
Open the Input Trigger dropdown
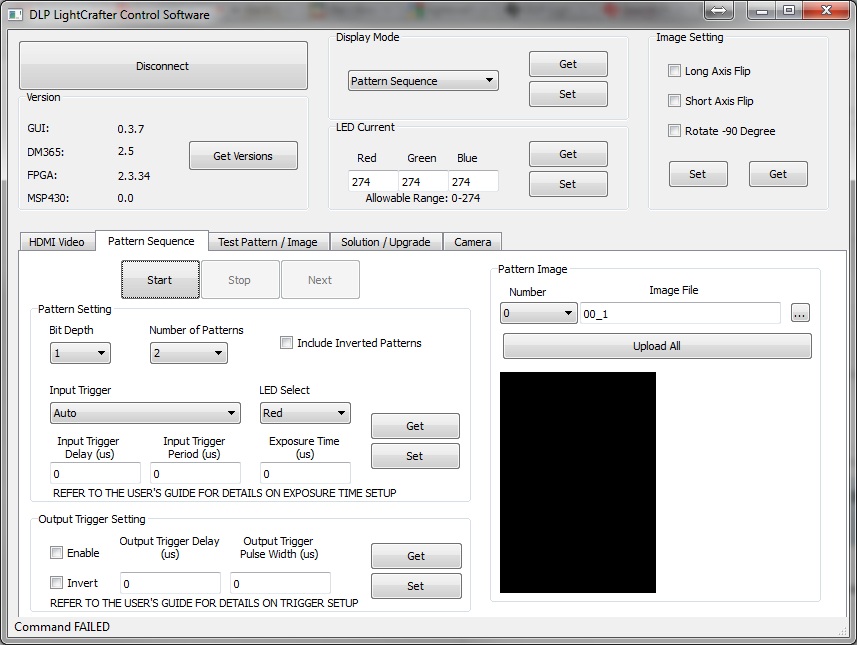tap(145, 413)
